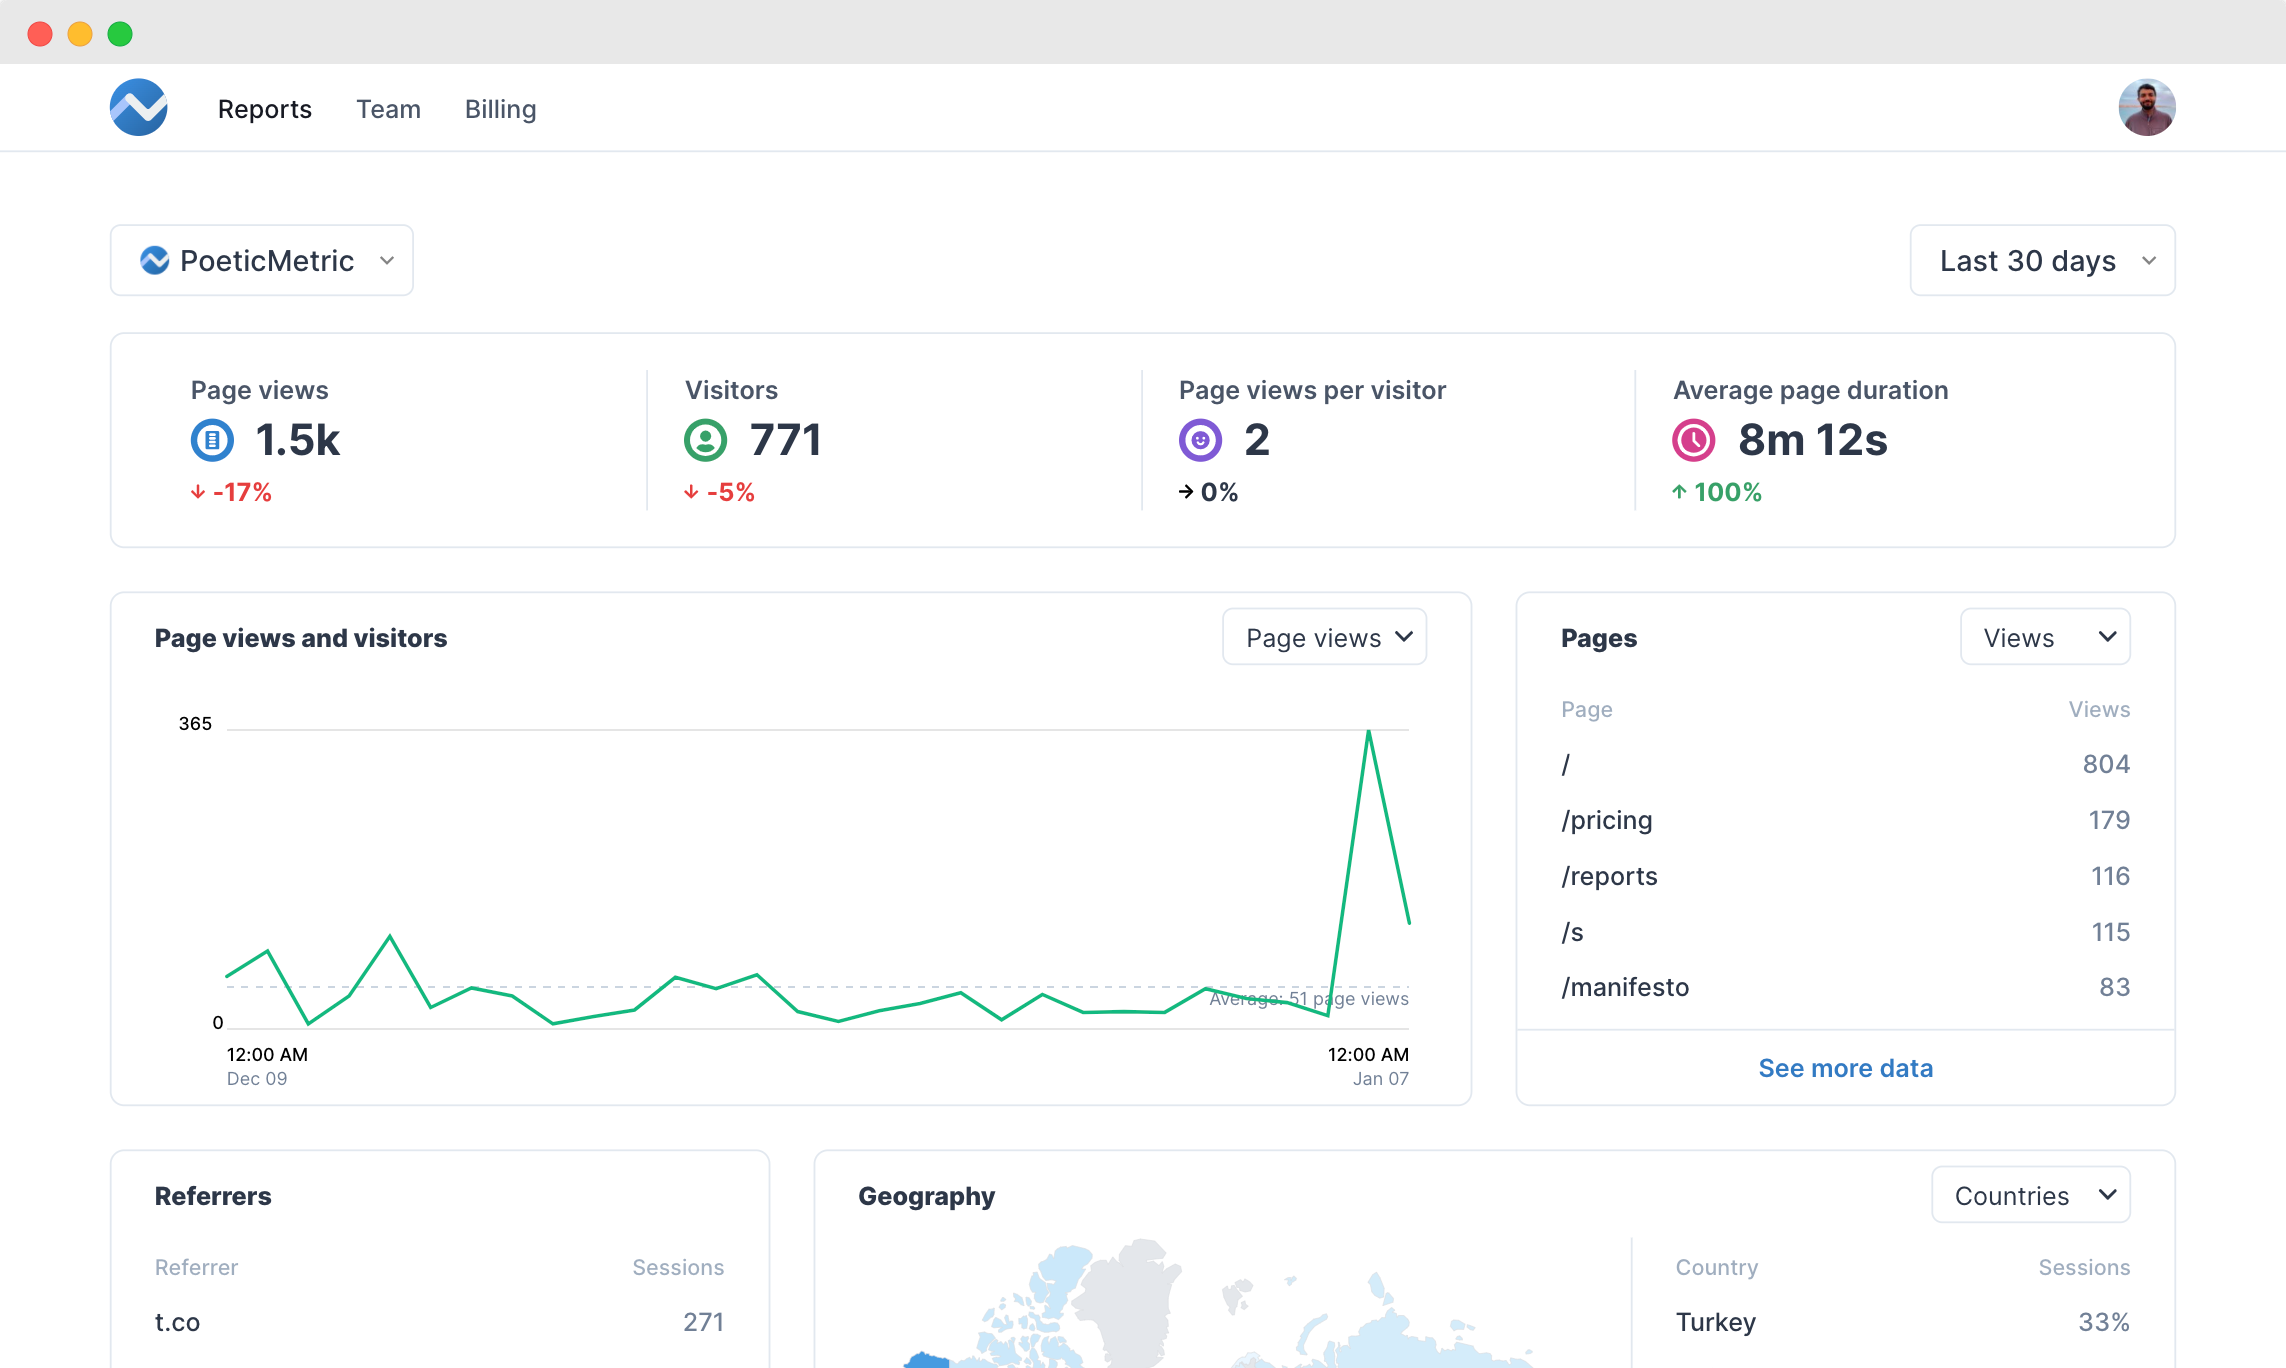Click the user profile avatar top right
Screen dimensions: 2286x1368
coord(2147,106)
